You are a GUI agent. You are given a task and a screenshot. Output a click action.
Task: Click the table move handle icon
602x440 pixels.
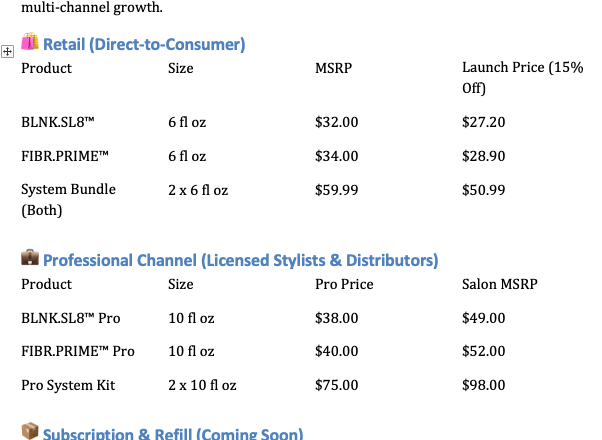tap(7, 51)
